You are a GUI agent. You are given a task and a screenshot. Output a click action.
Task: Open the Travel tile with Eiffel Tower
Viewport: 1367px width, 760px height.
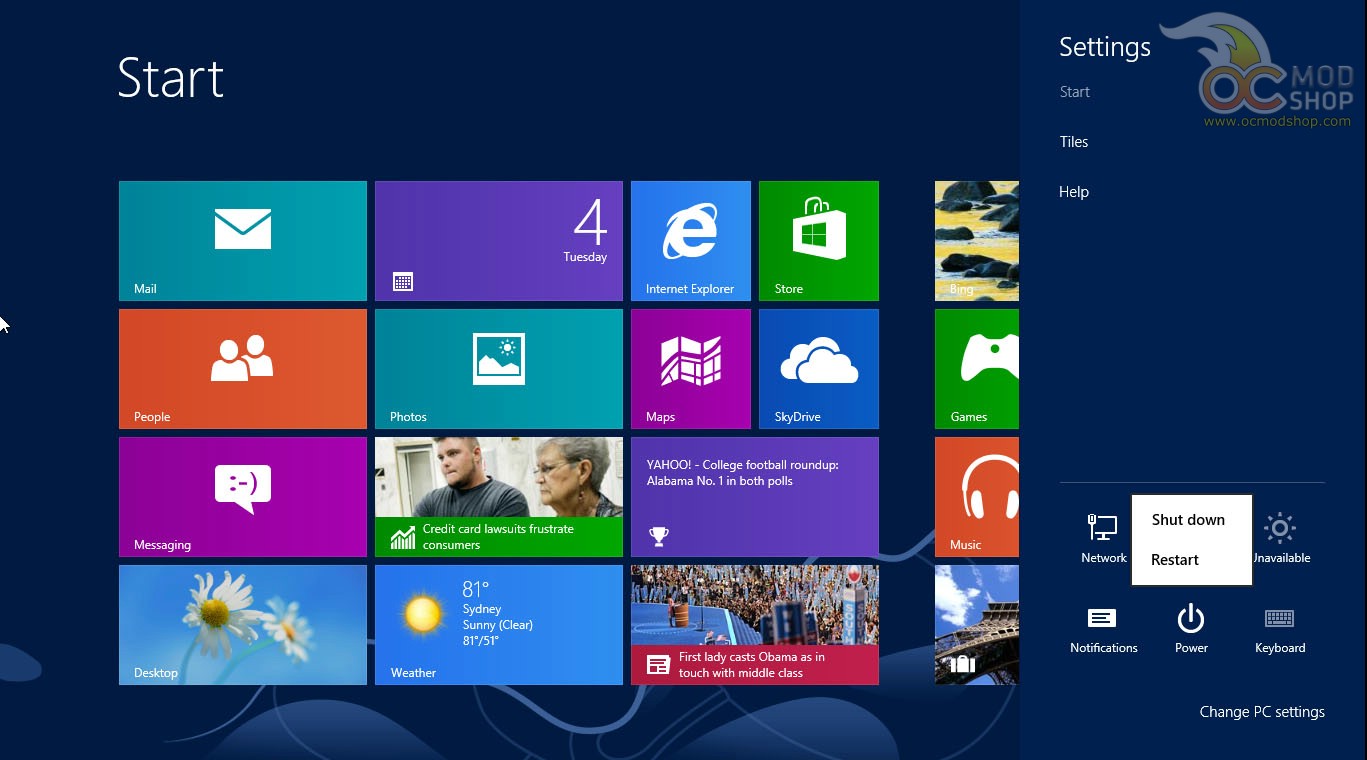pos(977,625)
